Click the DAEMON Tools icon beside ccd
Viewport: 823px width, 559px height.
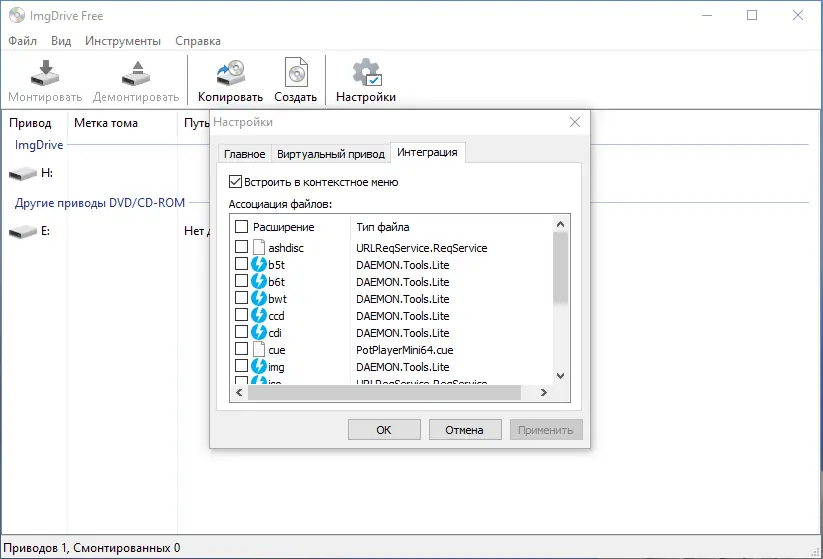tap(259, 315)
